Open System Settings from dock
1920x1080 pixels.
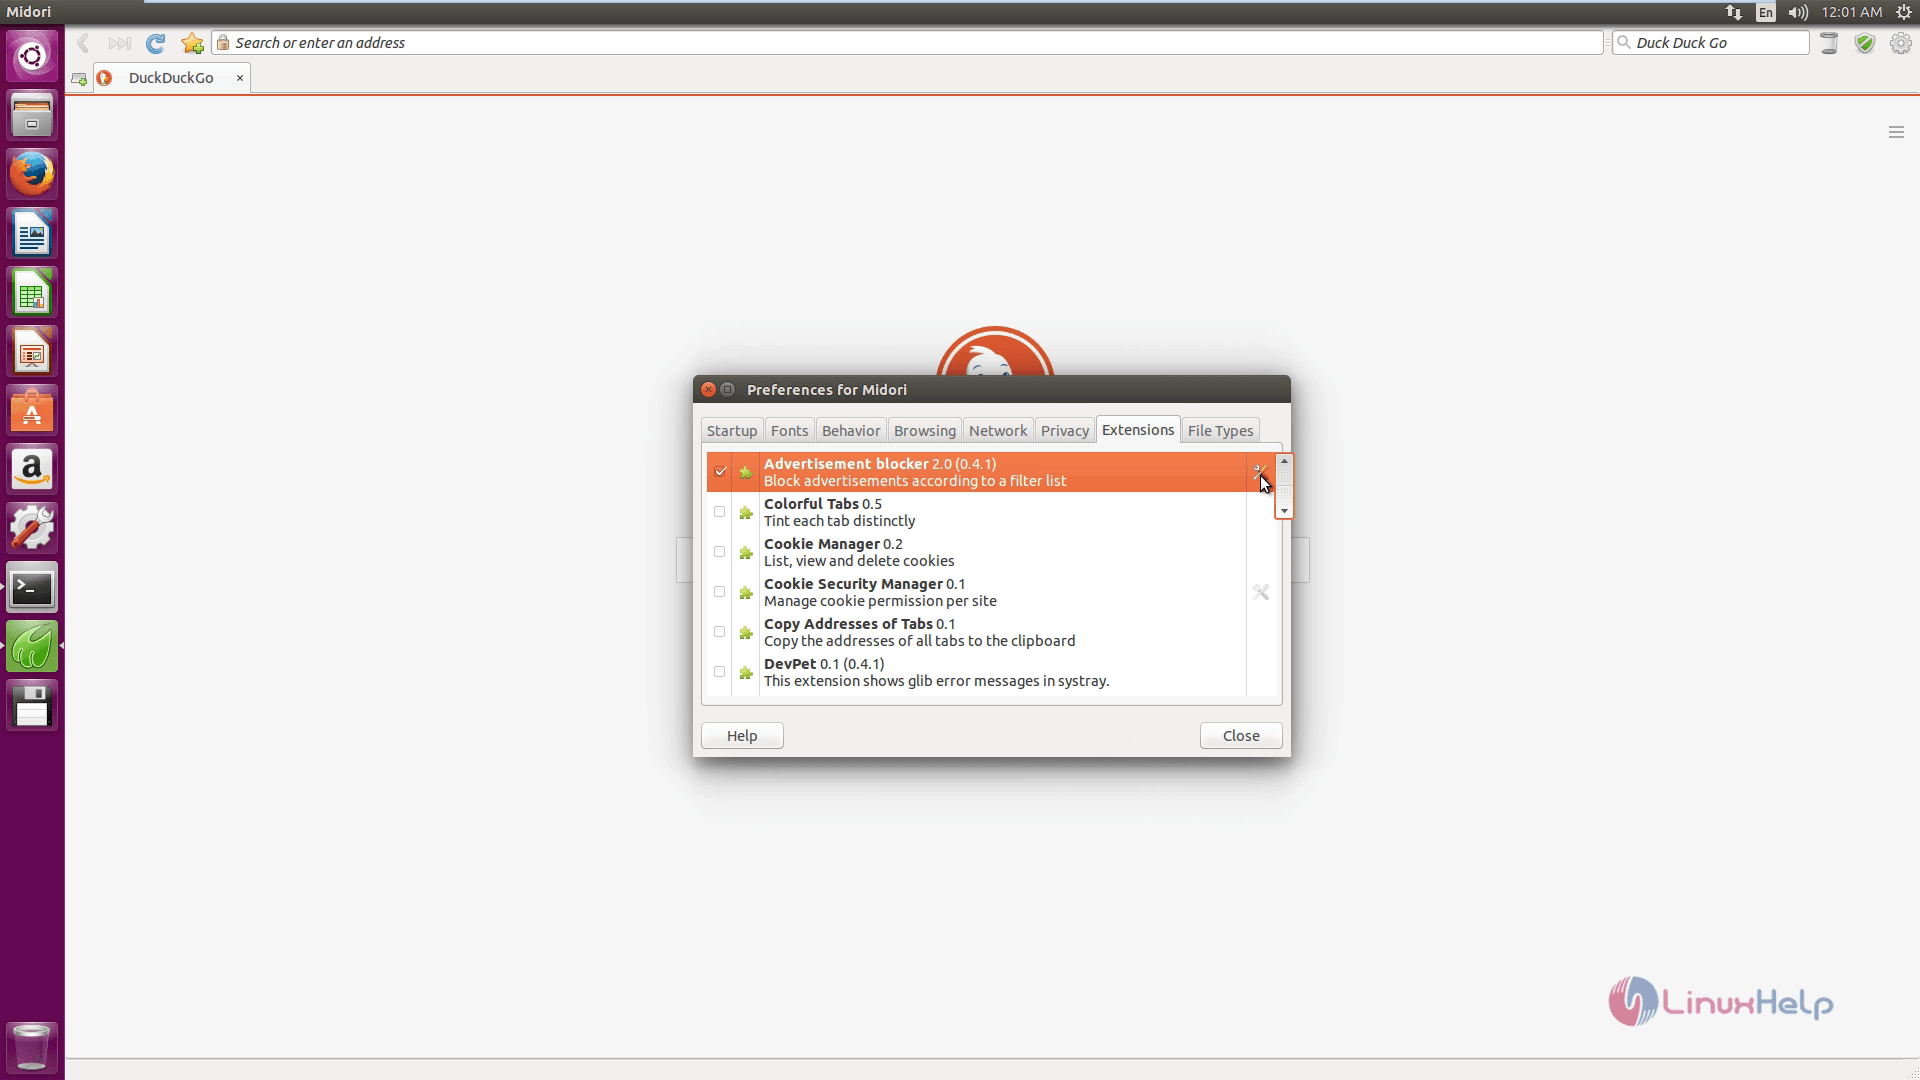click(32, 529)
